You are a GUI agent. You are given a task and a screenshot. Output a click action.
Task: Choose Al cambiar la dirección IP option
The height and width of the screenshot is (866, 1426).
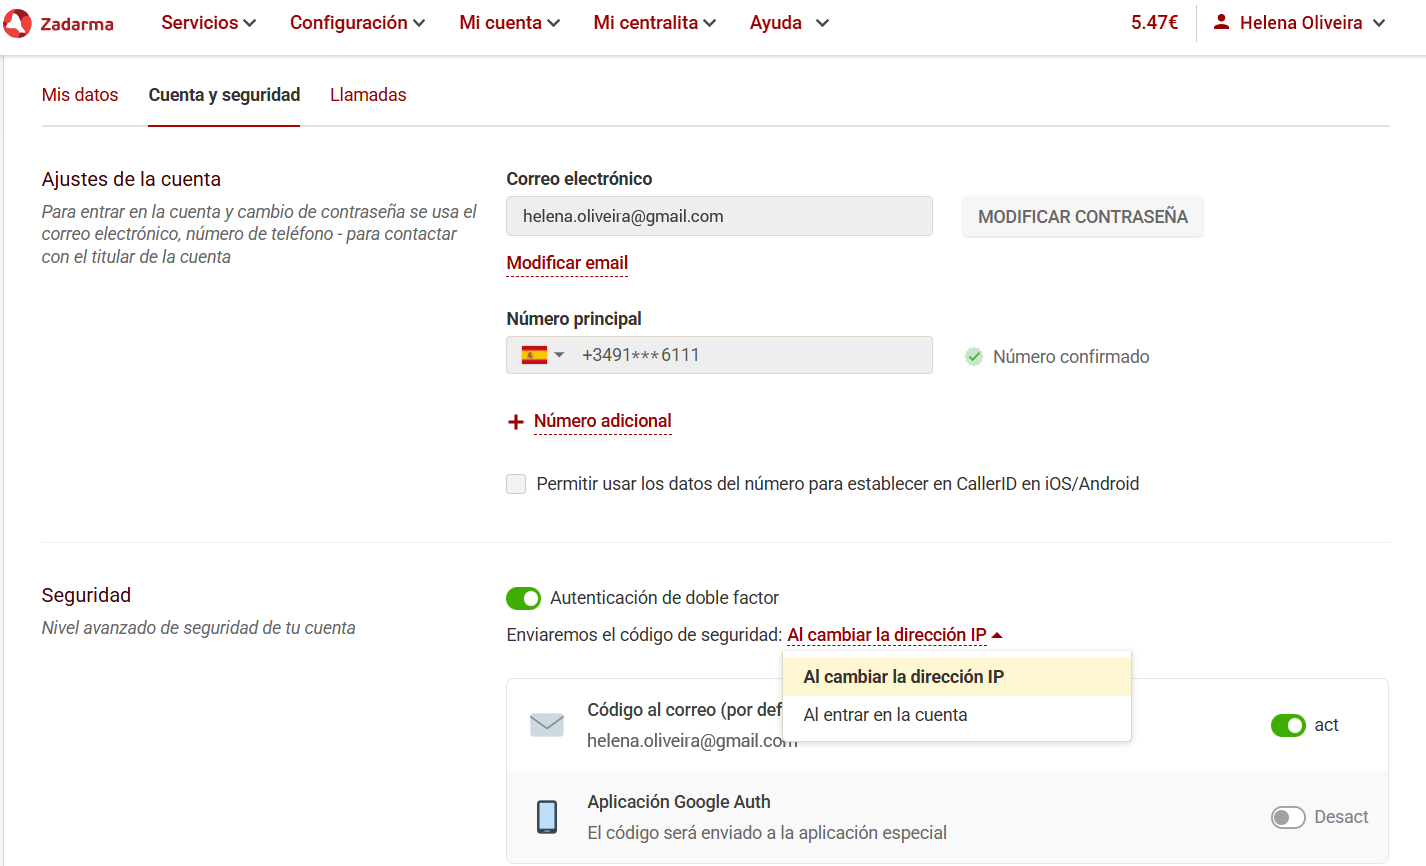pyautogui.click(x=957, y=677)
